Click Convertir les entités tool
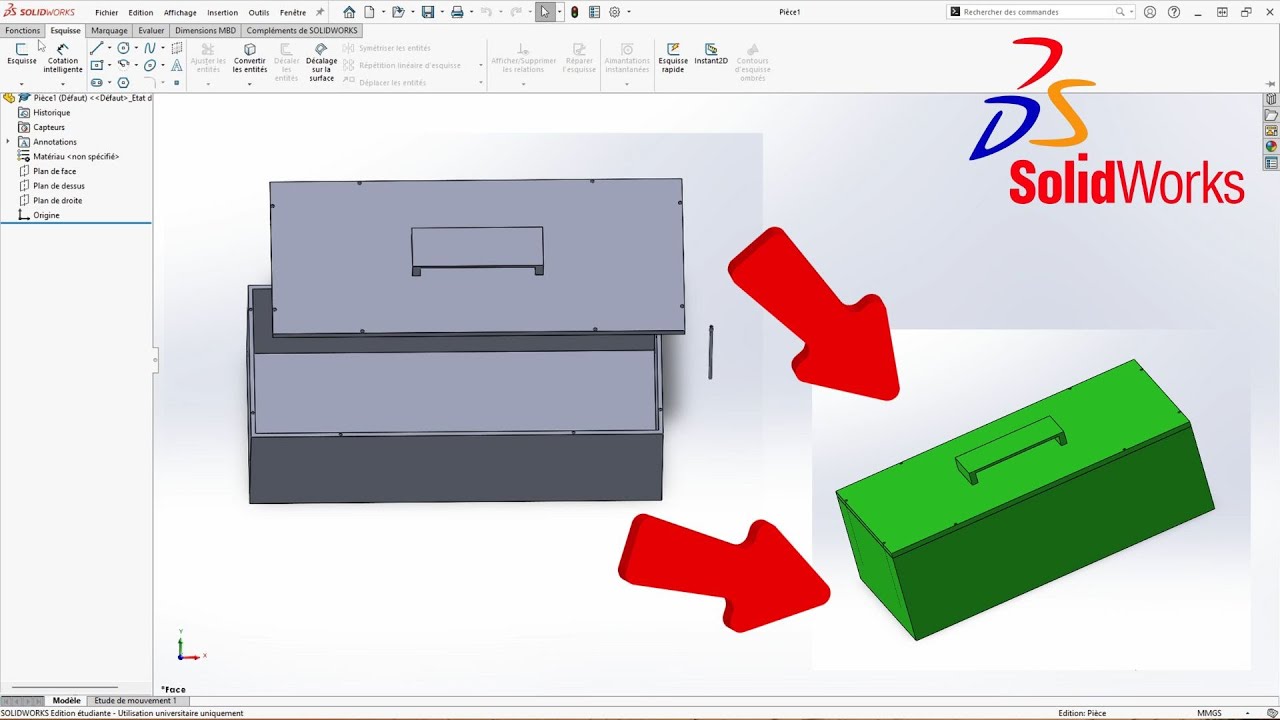The width and height of the screenshot is (1280, 720). (x=250, y=58)
